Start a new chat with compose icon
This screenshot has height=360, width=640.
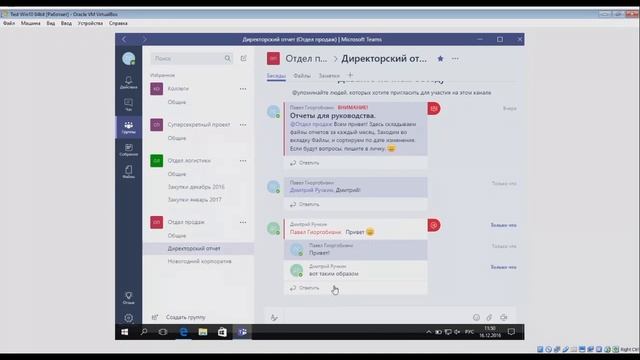click(x=244, y=58)
